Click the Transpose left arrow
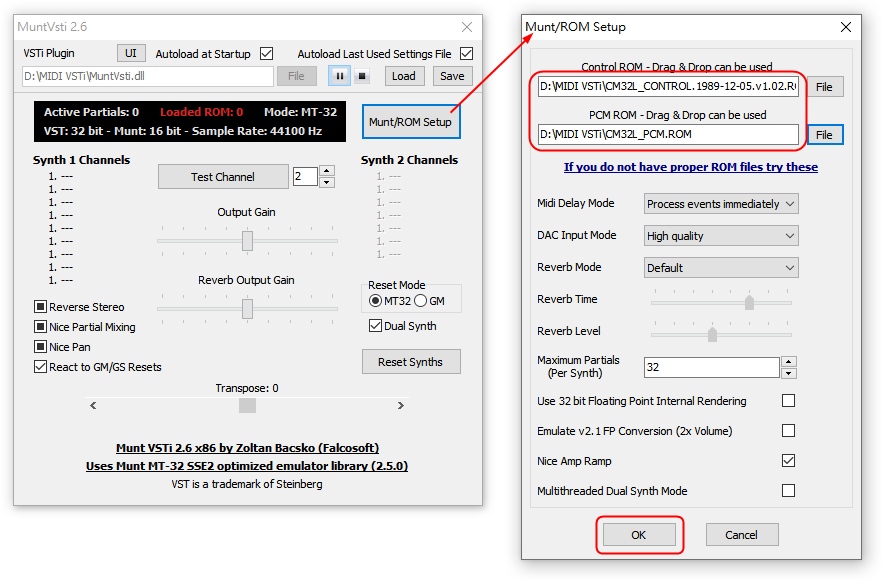 coord(93,405)
